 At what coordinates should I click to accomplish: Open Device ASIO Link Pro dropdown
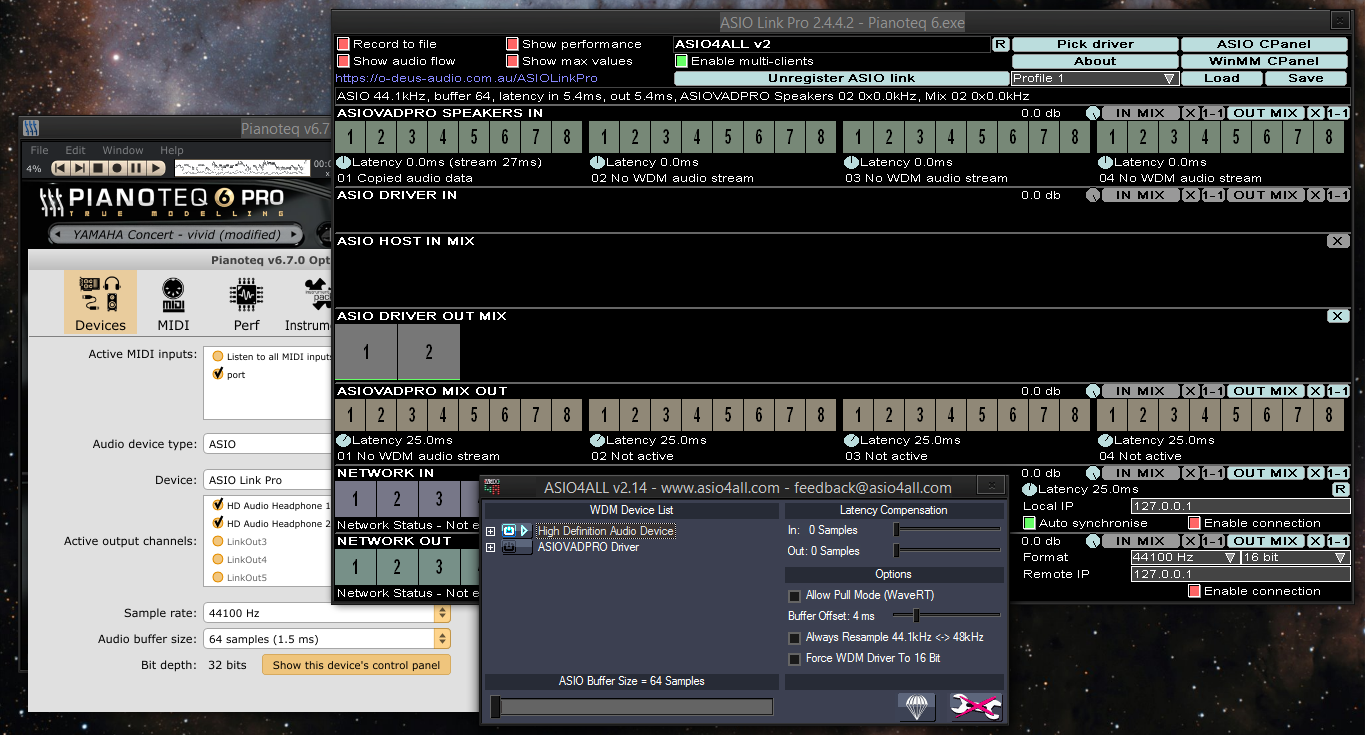(x=268, y=480)
